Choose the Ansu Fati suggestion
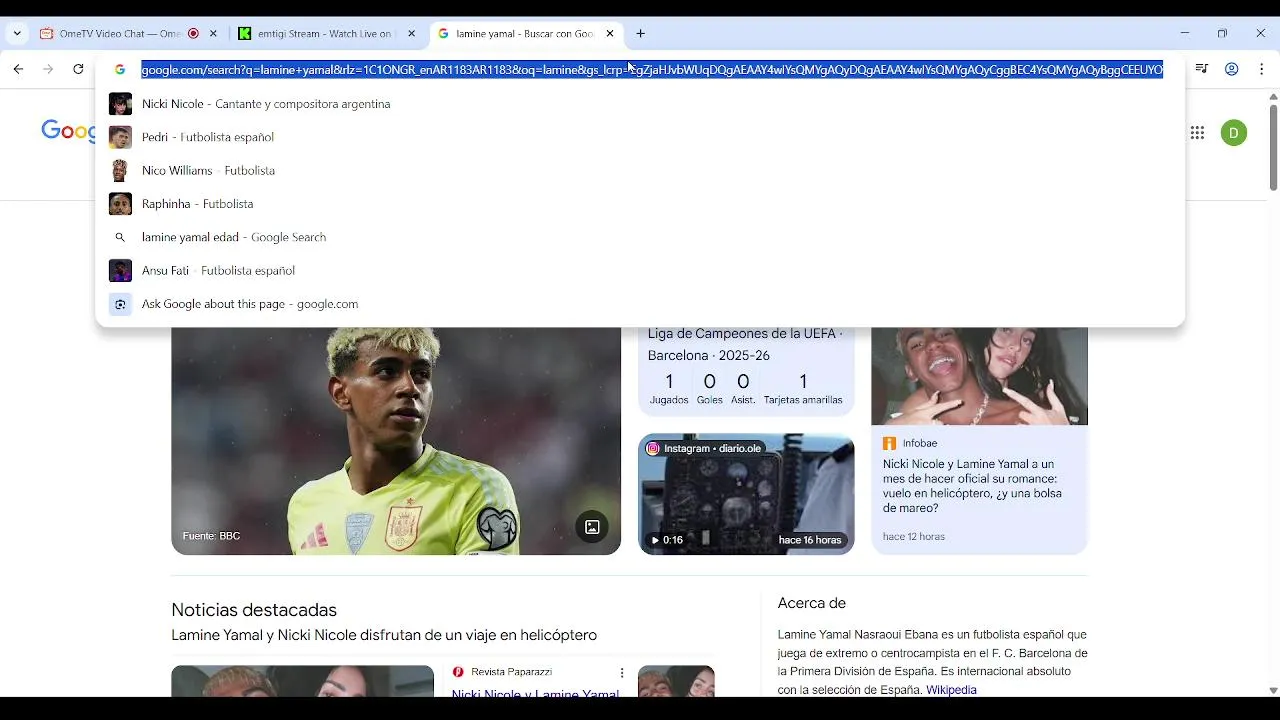This screenshot has width=1280, height=720. click(x=640, y=270)
